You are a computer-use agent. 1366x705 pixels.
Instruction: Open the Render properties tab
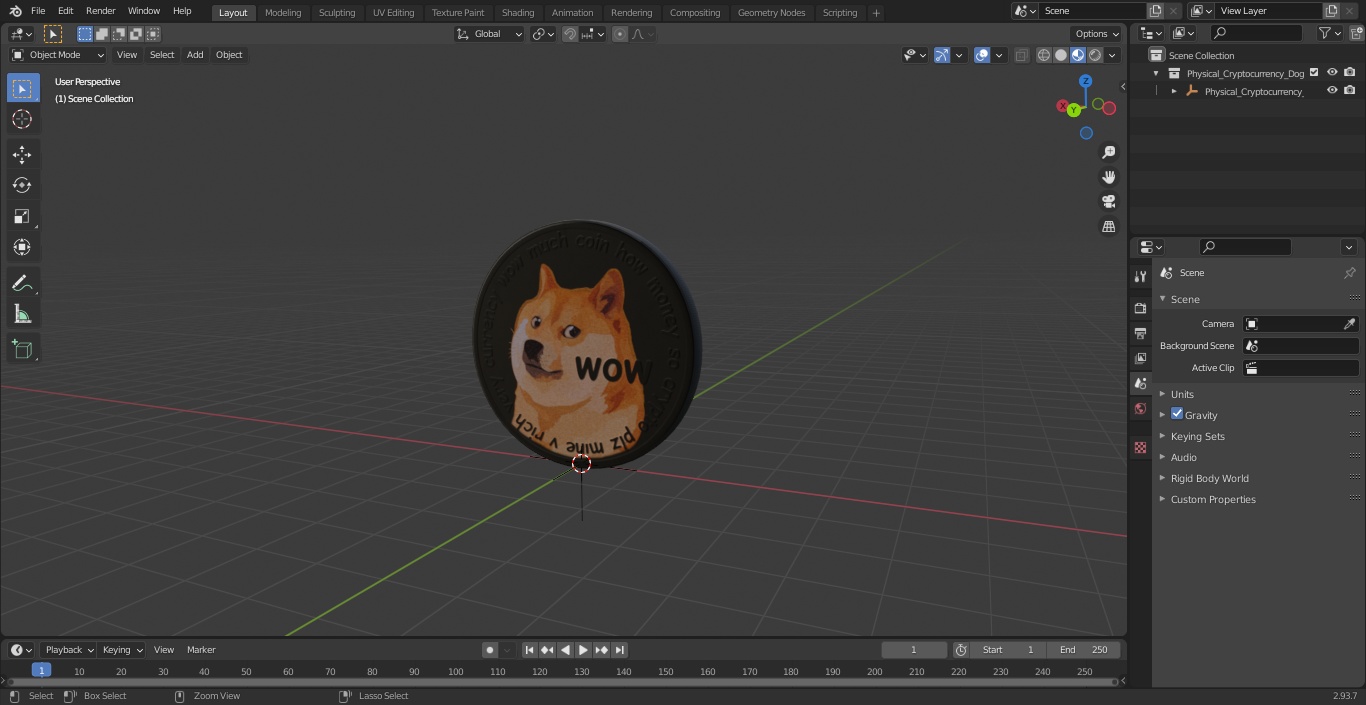click(x=1140, y=308)
